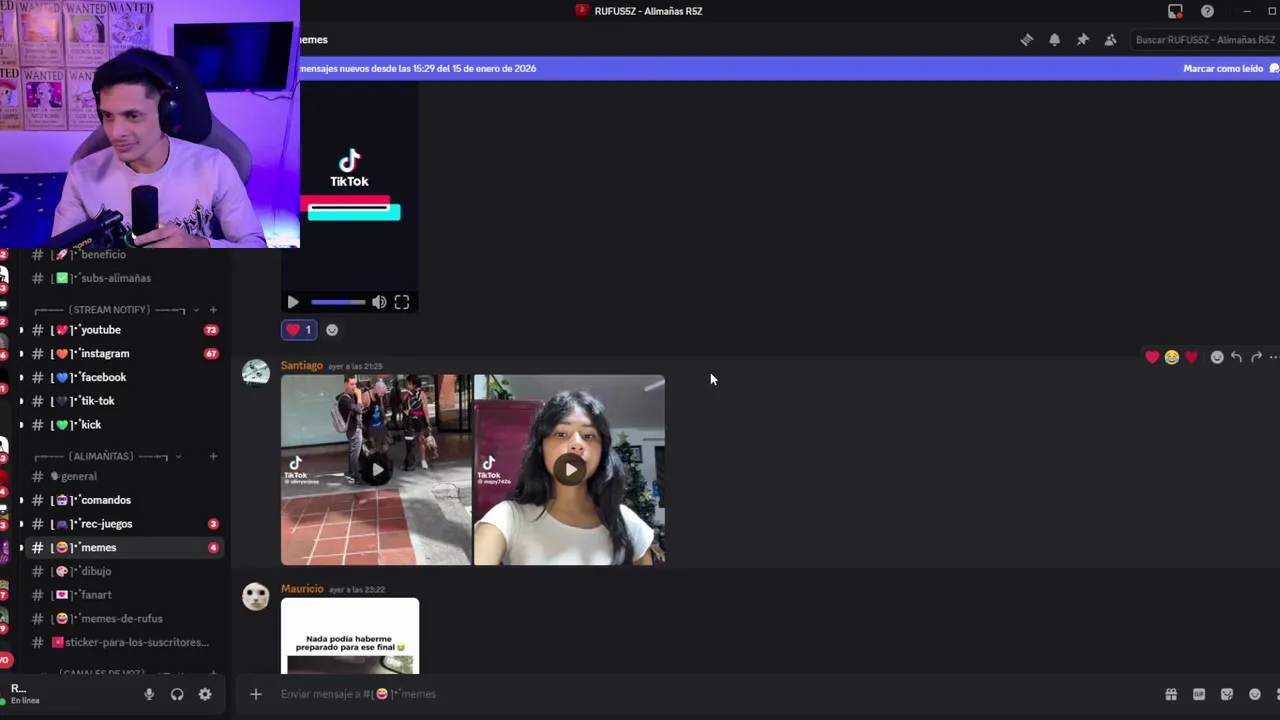Viewport: 1280px width, 720px height.
Task: Forward Santiago's message
Action: [x=1256, y=357]
